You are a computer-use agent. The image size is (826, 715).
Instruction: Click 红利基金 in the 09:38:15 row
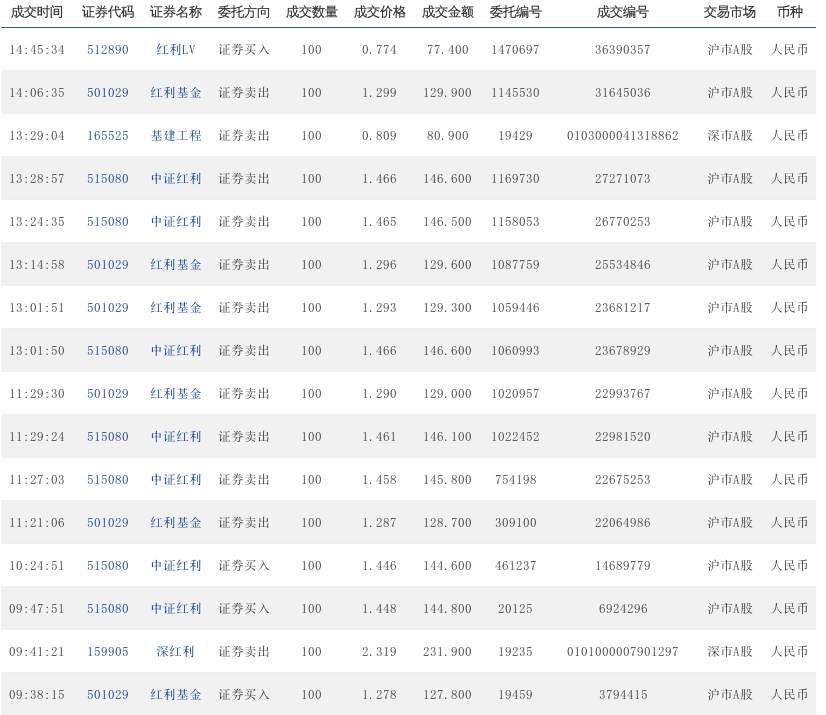(x=176, y=695)
